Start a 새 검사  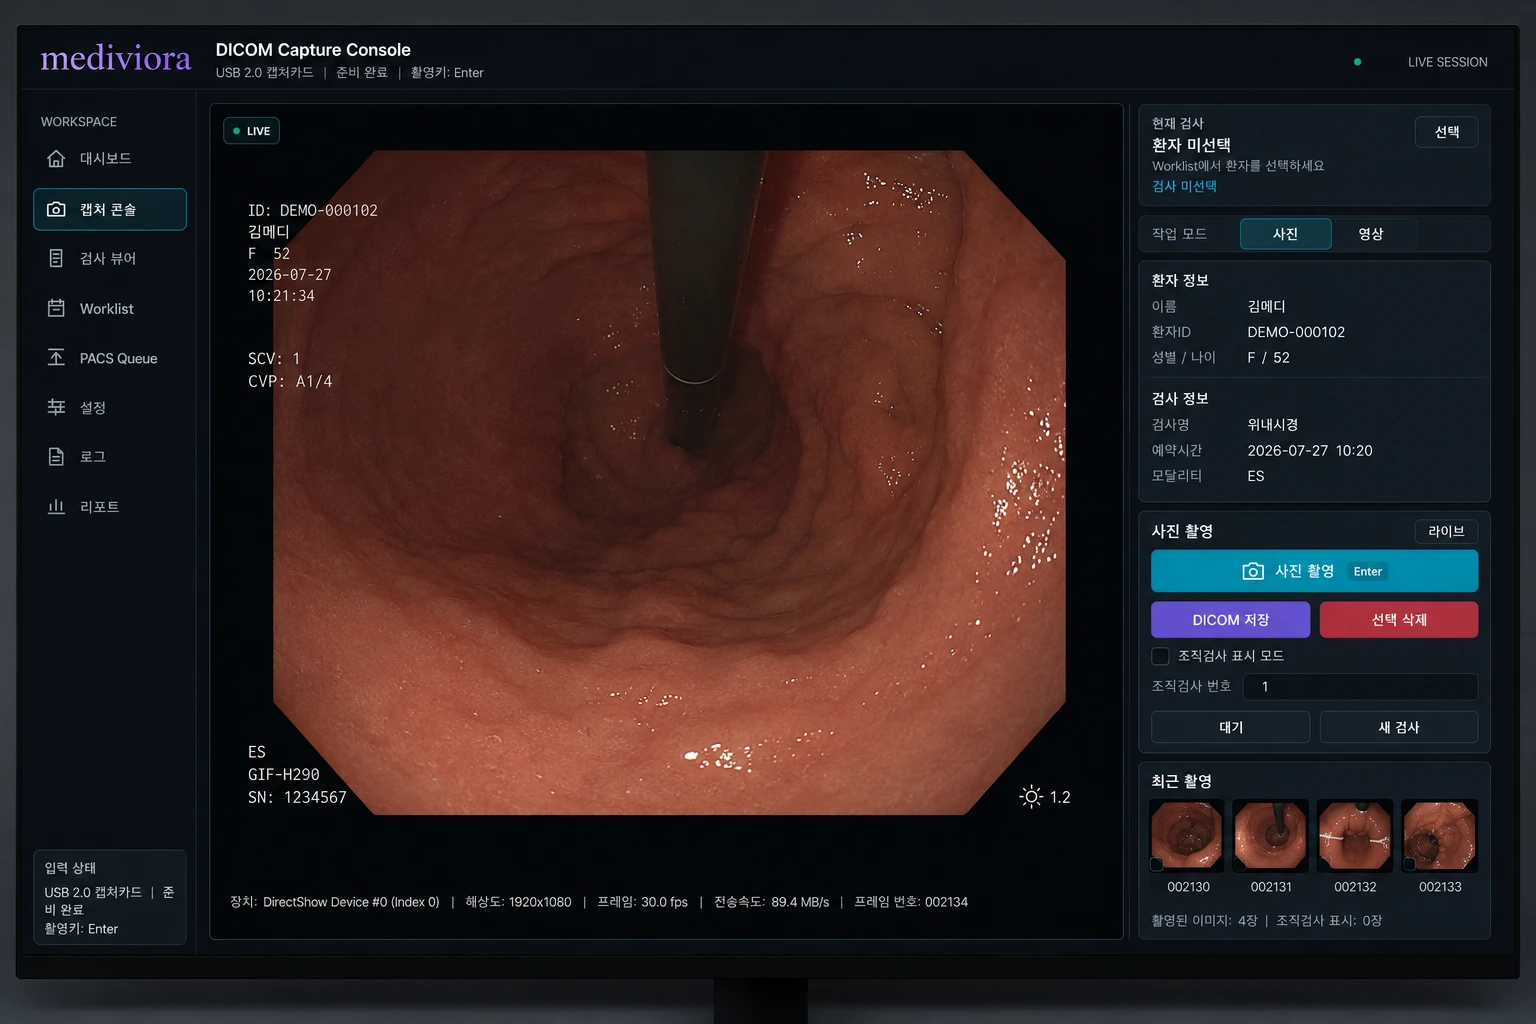click(1398, 727)
